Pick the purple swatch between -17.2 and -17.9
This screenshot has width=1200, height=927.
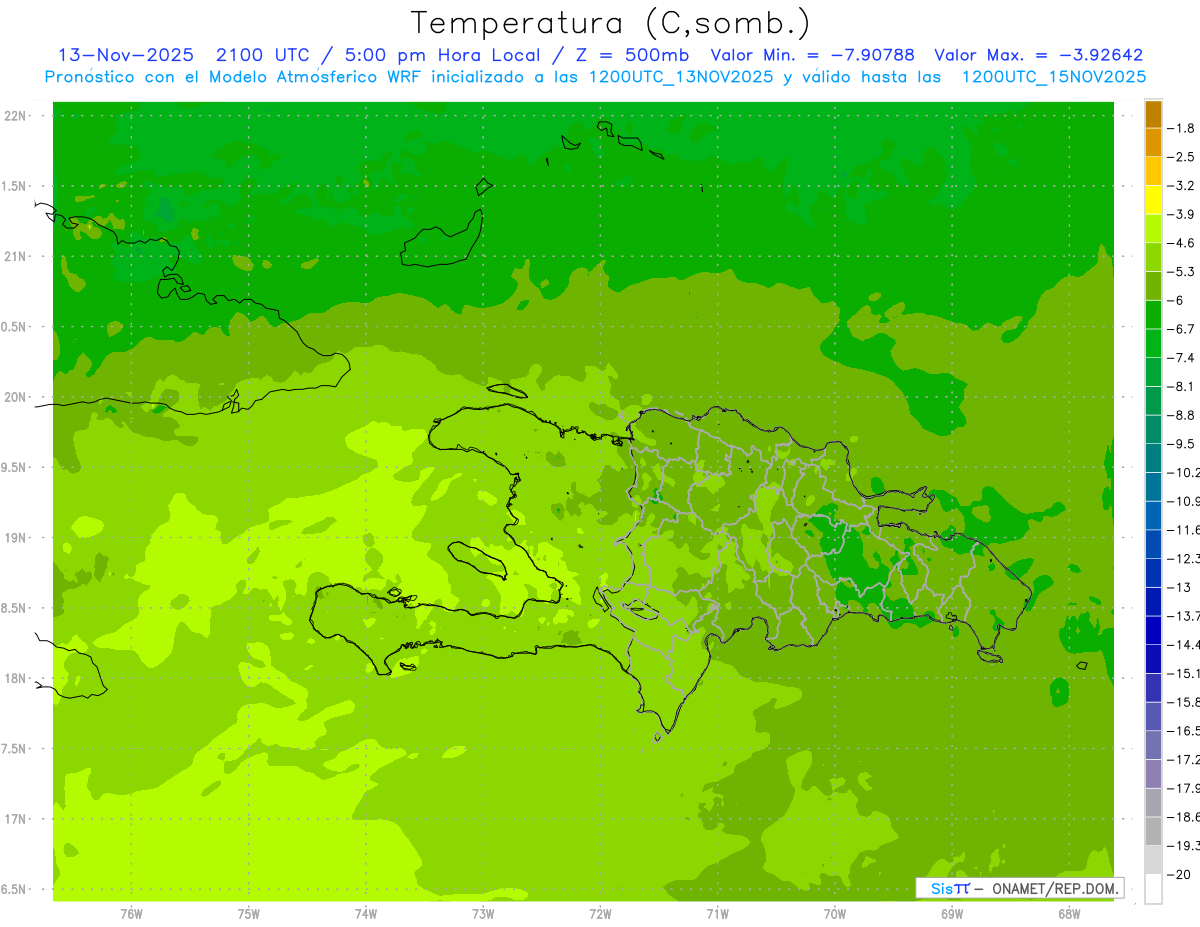click(x=1153, y=774)
